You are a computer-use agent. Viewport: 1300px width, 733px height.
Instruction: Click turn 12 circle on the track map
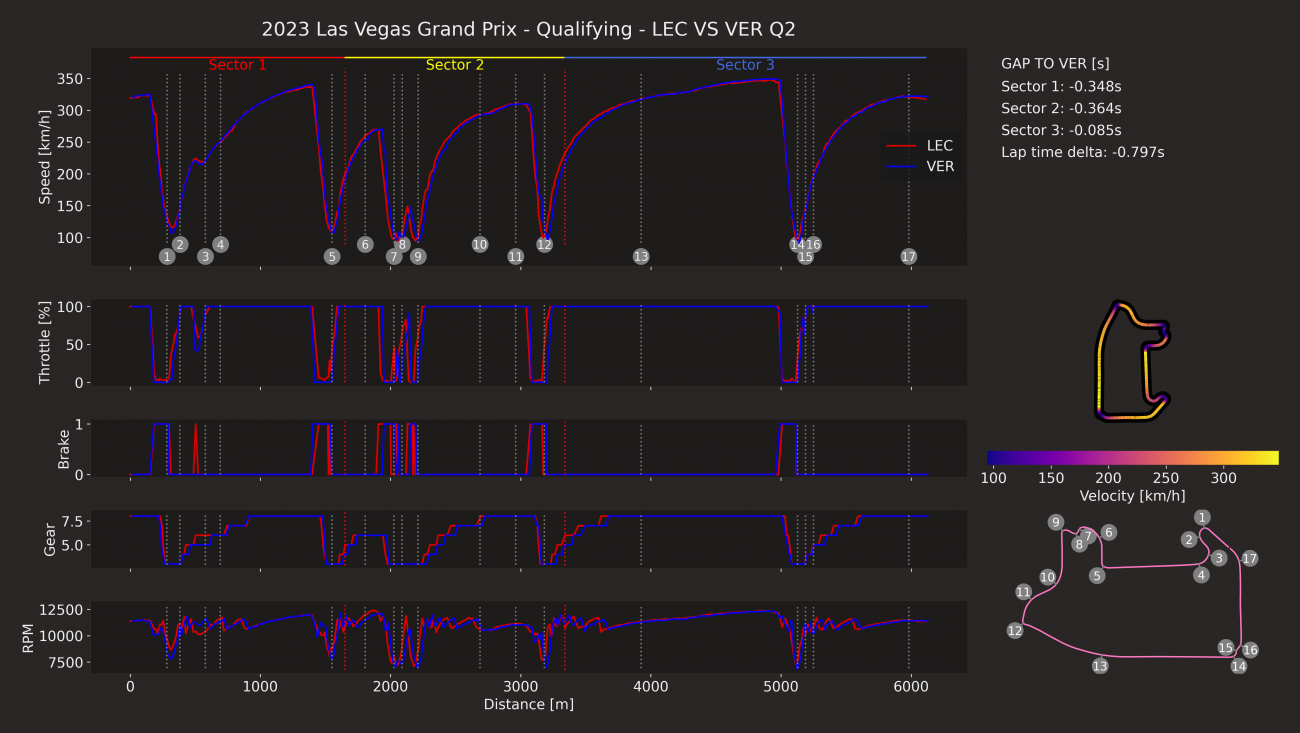[1015, 631]
